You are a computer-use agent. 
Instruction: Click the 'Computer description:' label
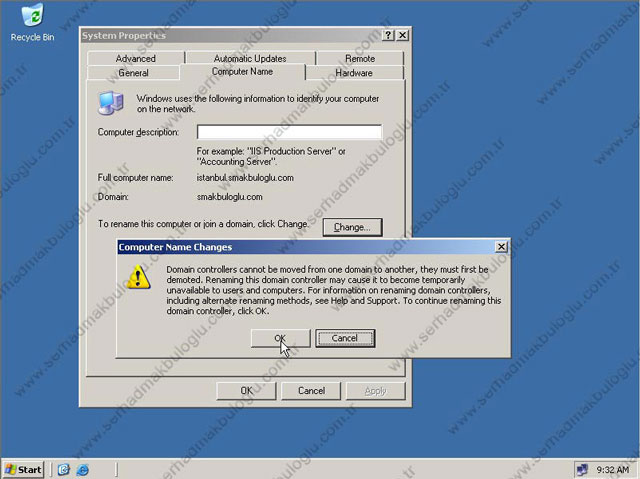[138, 132]
